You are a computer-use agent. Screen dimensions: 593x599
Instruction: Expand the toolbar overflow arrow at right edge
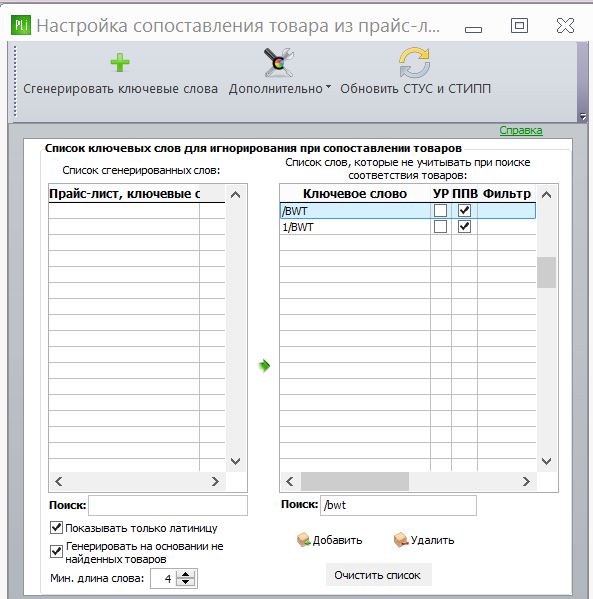point(583,116)
